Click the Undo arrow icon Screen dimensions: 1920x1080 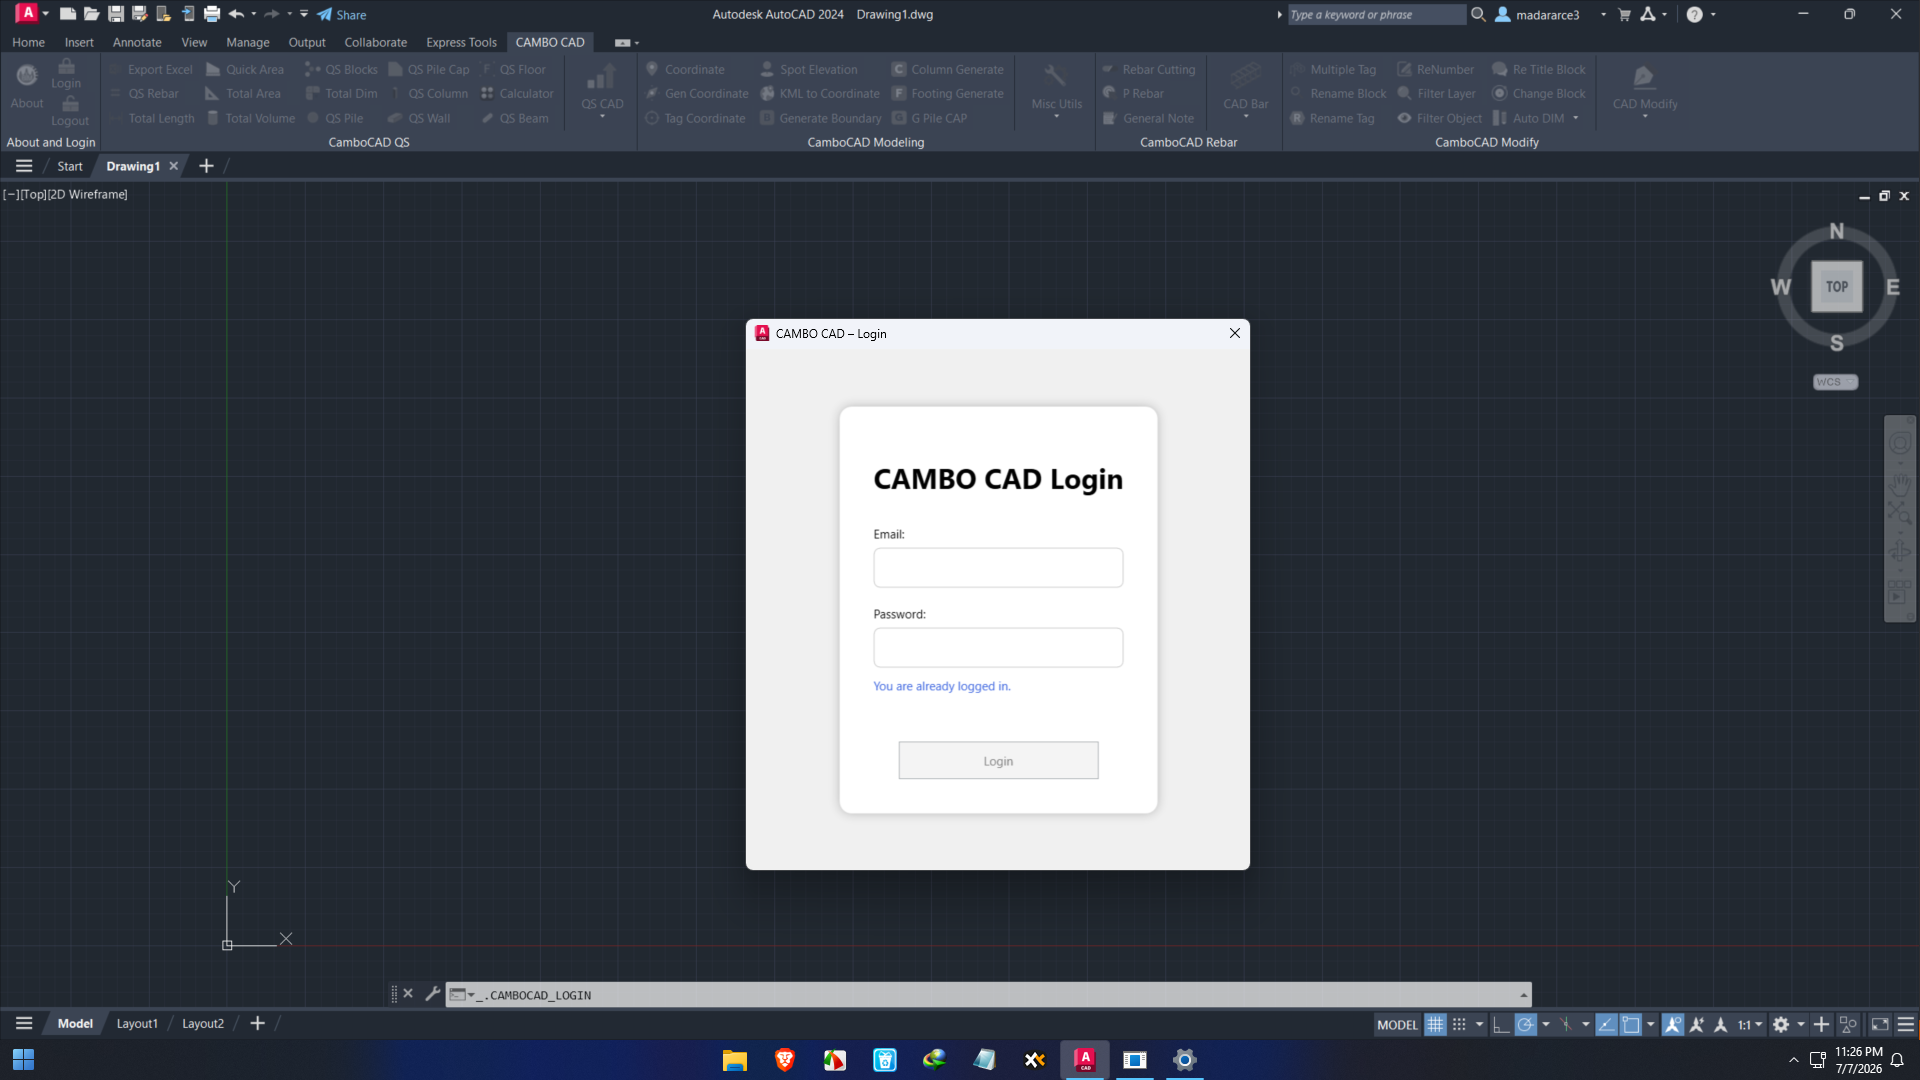[x=236, y=14]
